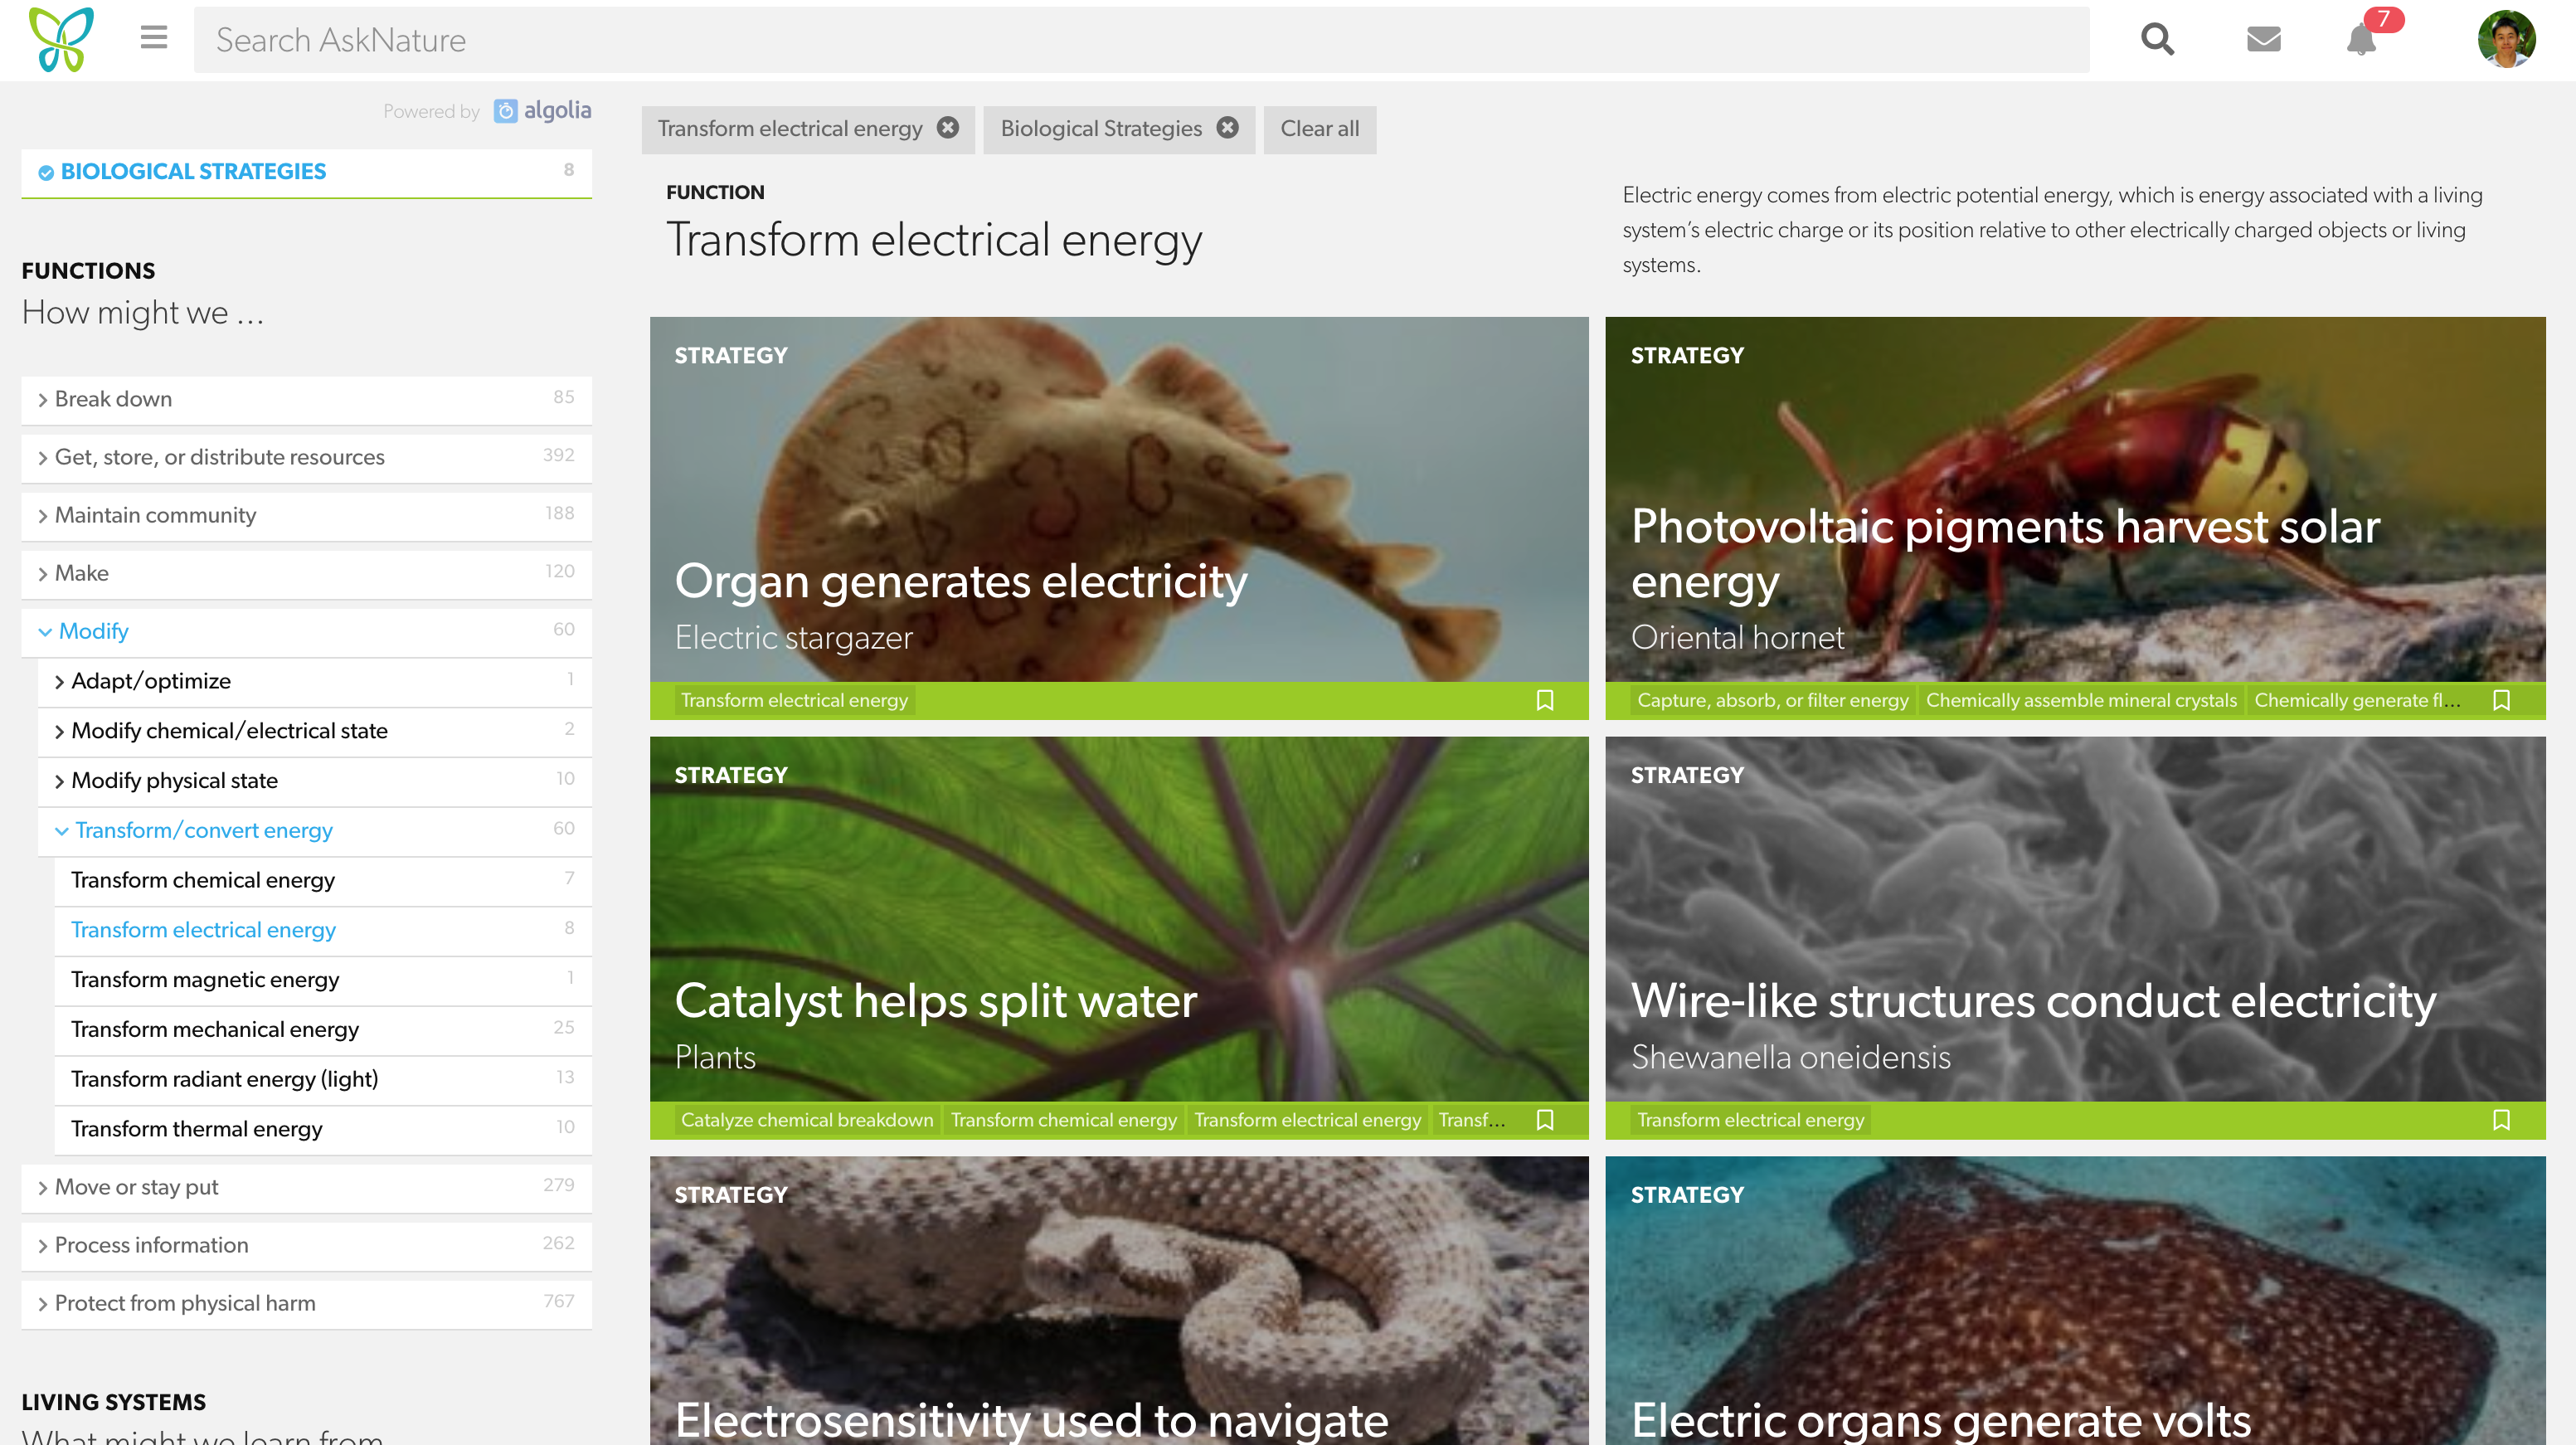Click the search magnifier icon
2576x1445 pixels.
[x=2157, y=39]
